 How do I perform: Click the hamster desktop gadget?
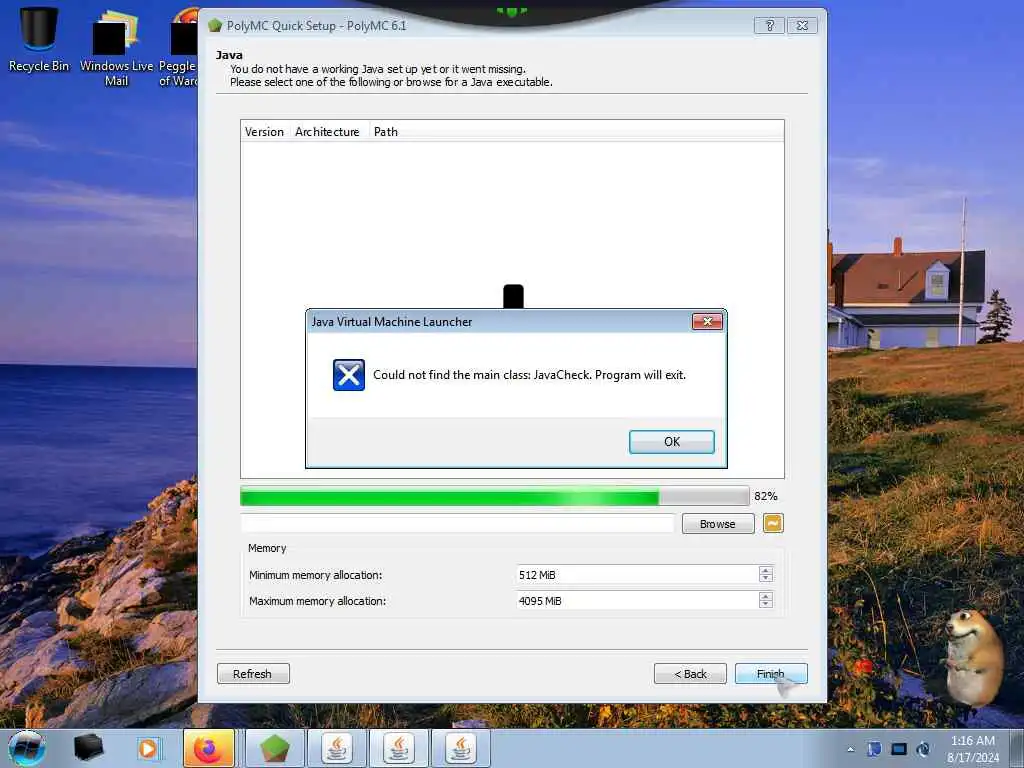point(972,656)
